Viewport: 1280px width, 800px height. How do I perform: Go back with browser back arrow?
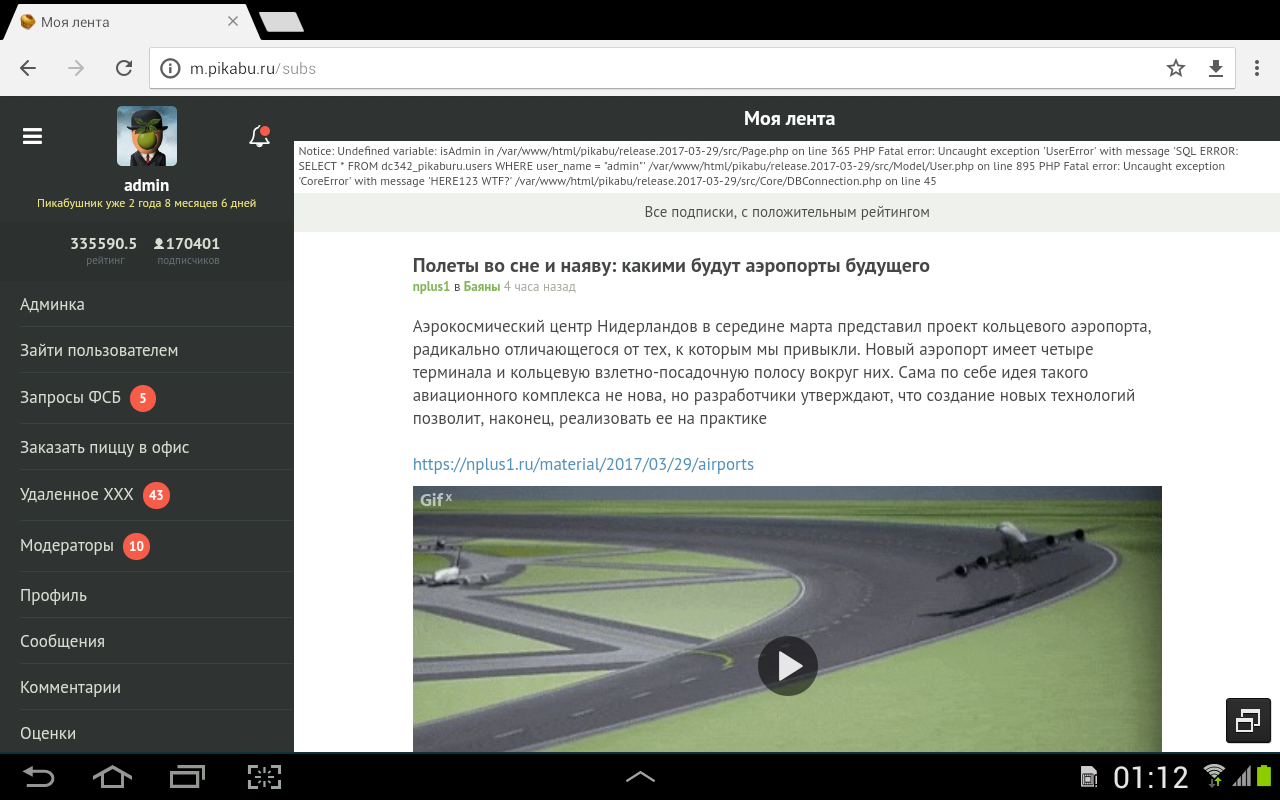pos(28,68)
